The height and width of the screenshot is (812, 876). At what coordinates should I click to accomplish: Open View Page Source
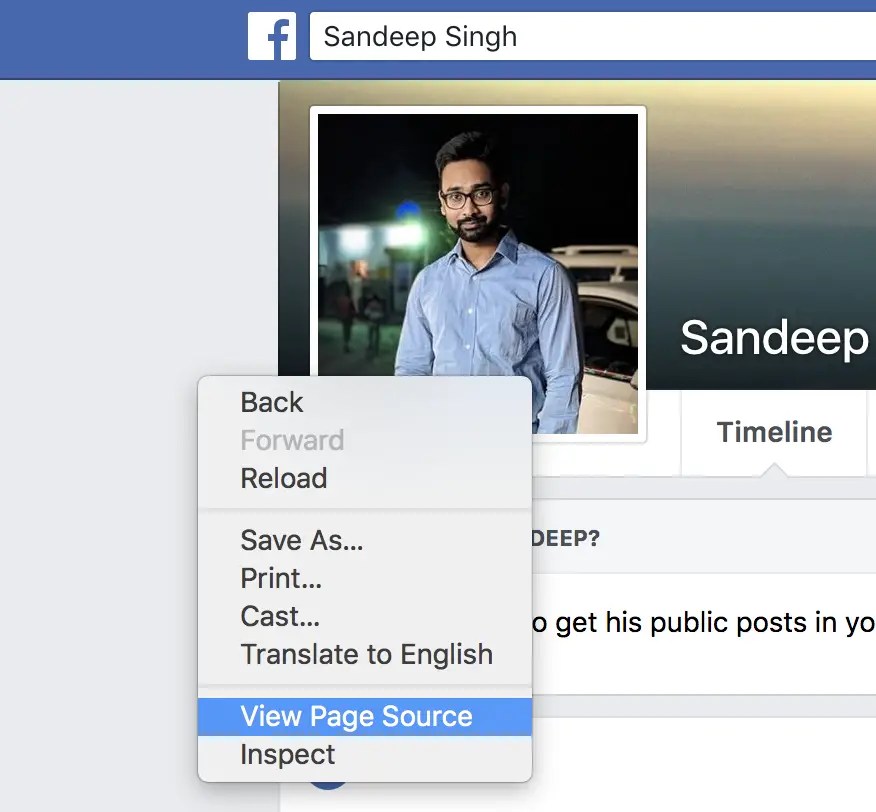click(x=356, y=716)
